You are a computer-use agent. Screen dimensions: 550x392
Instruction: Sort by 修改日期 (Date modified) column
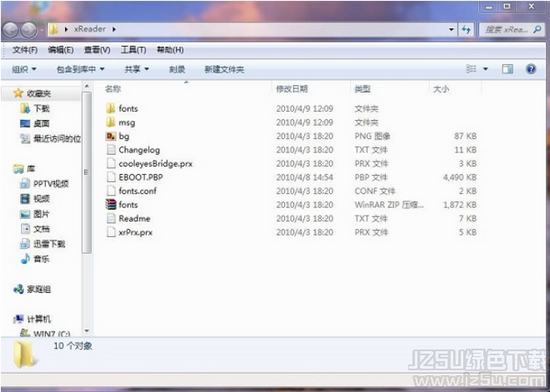point(292,89)
